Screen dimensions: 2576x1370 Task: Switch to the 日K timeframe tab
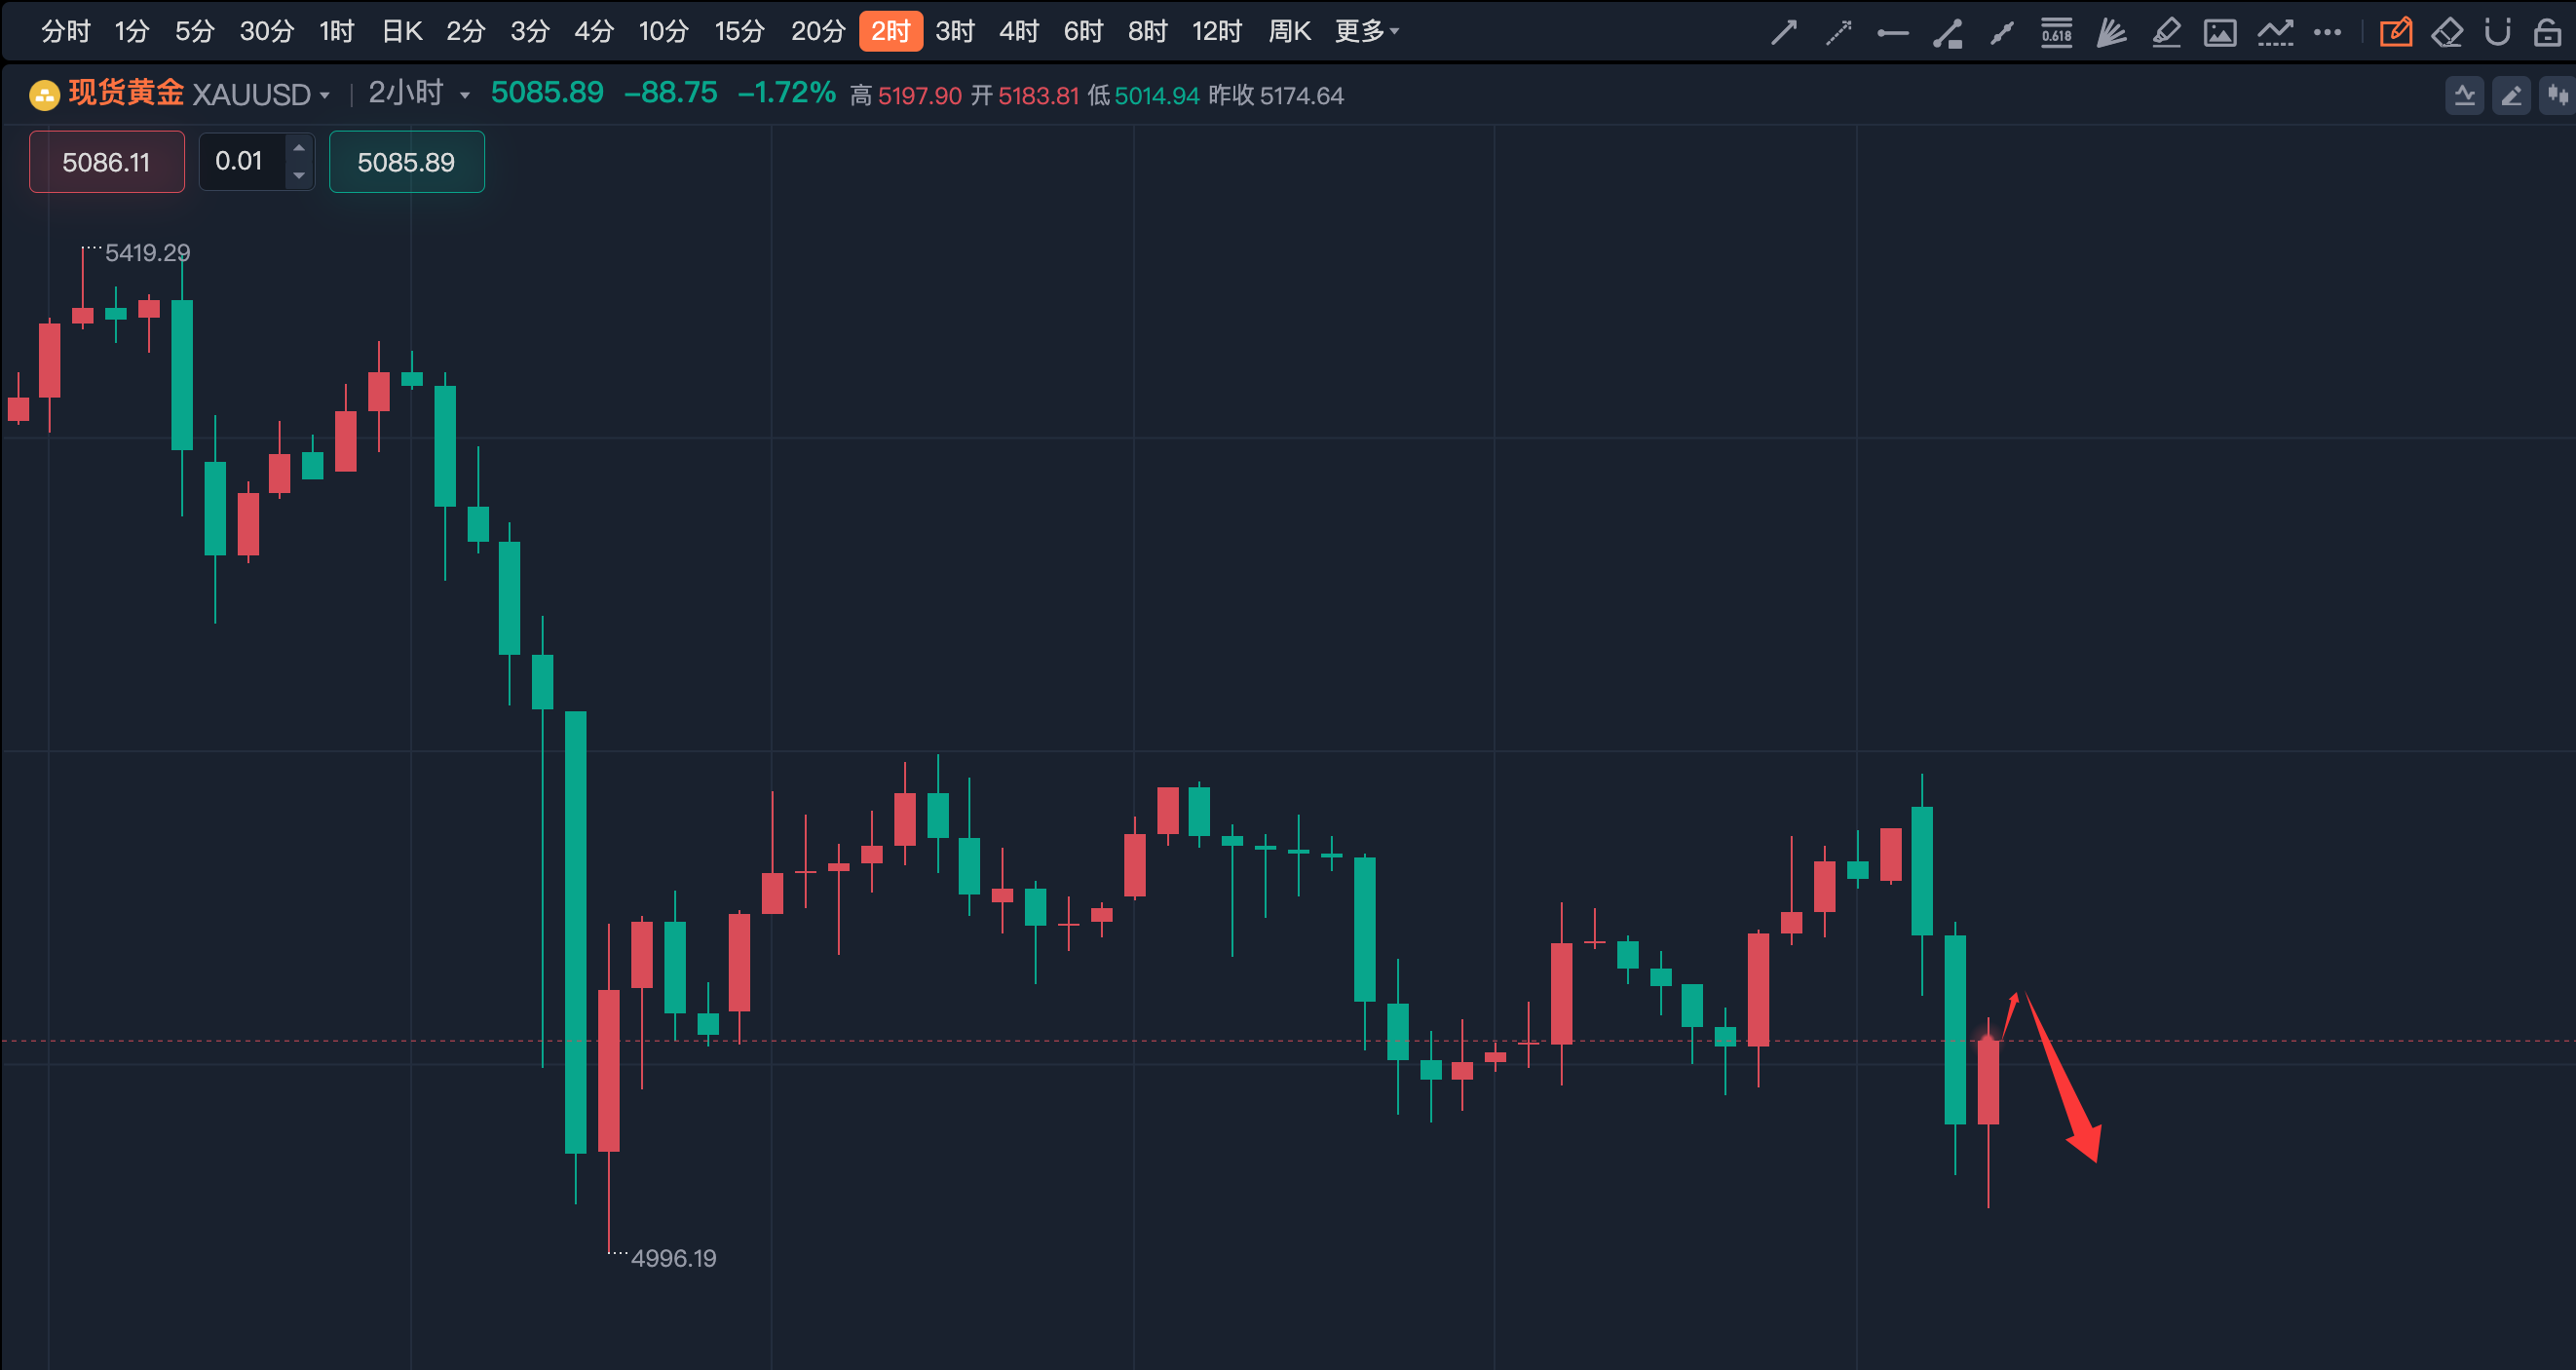tap(402, 32)
